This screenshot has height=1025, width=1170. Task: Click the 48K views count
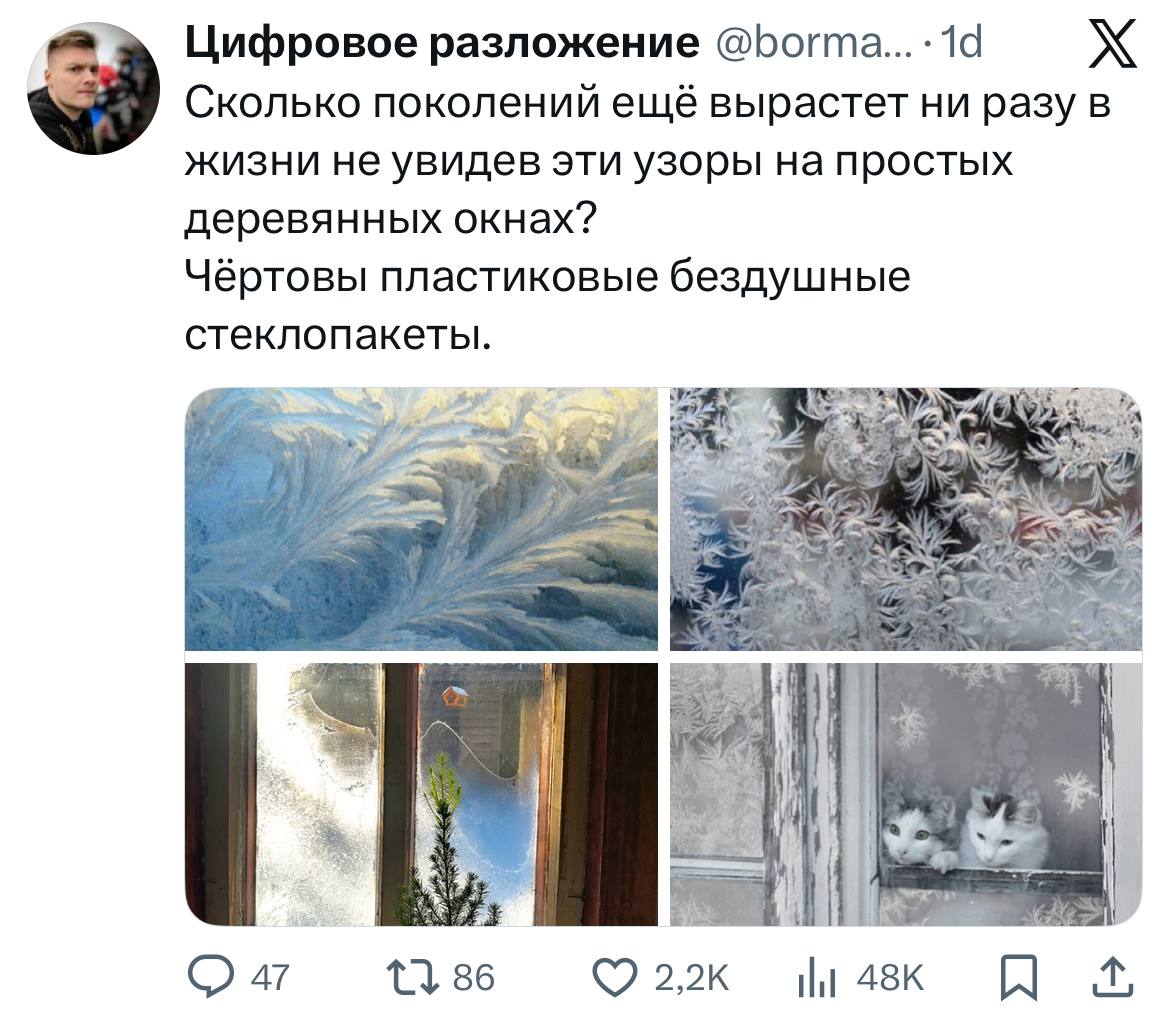click(x=890, y=978)
